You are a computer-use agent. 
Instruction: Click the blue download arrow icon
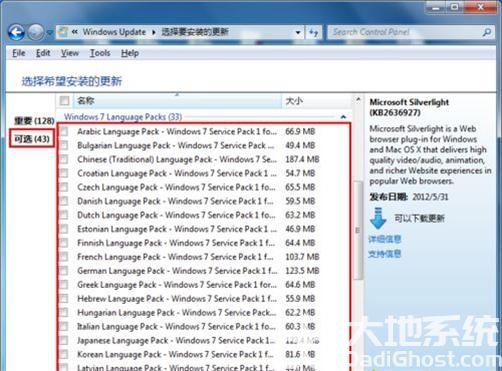pos(378,218)
